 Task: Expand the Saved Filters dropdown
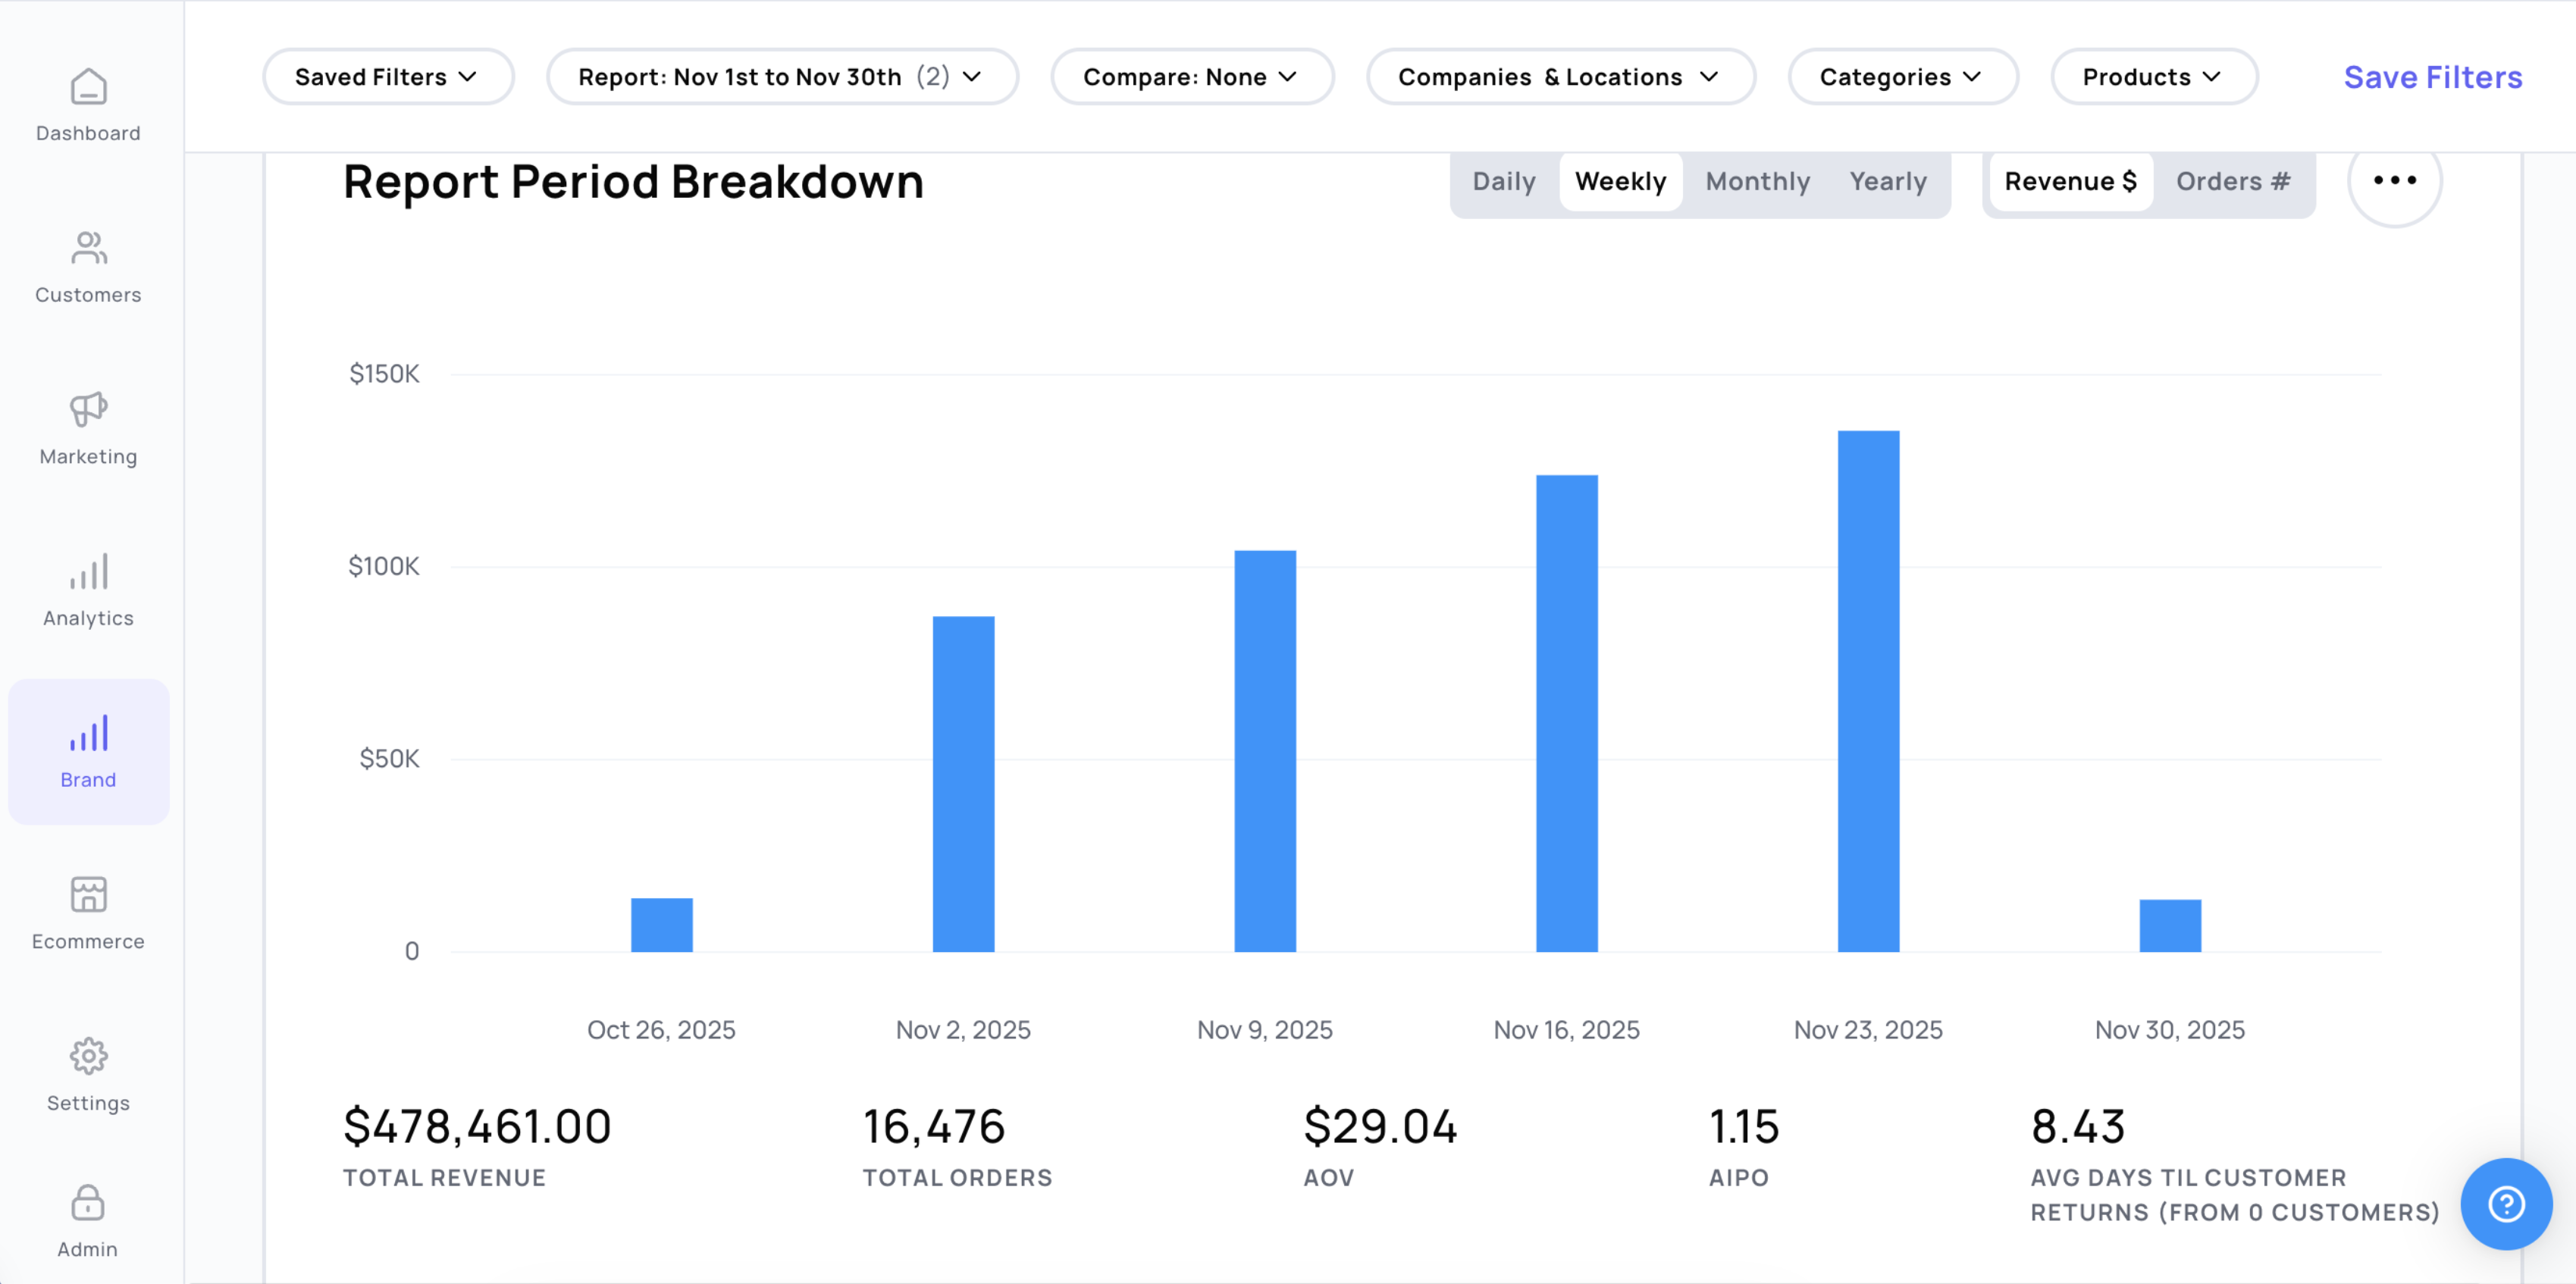(387, 77)
